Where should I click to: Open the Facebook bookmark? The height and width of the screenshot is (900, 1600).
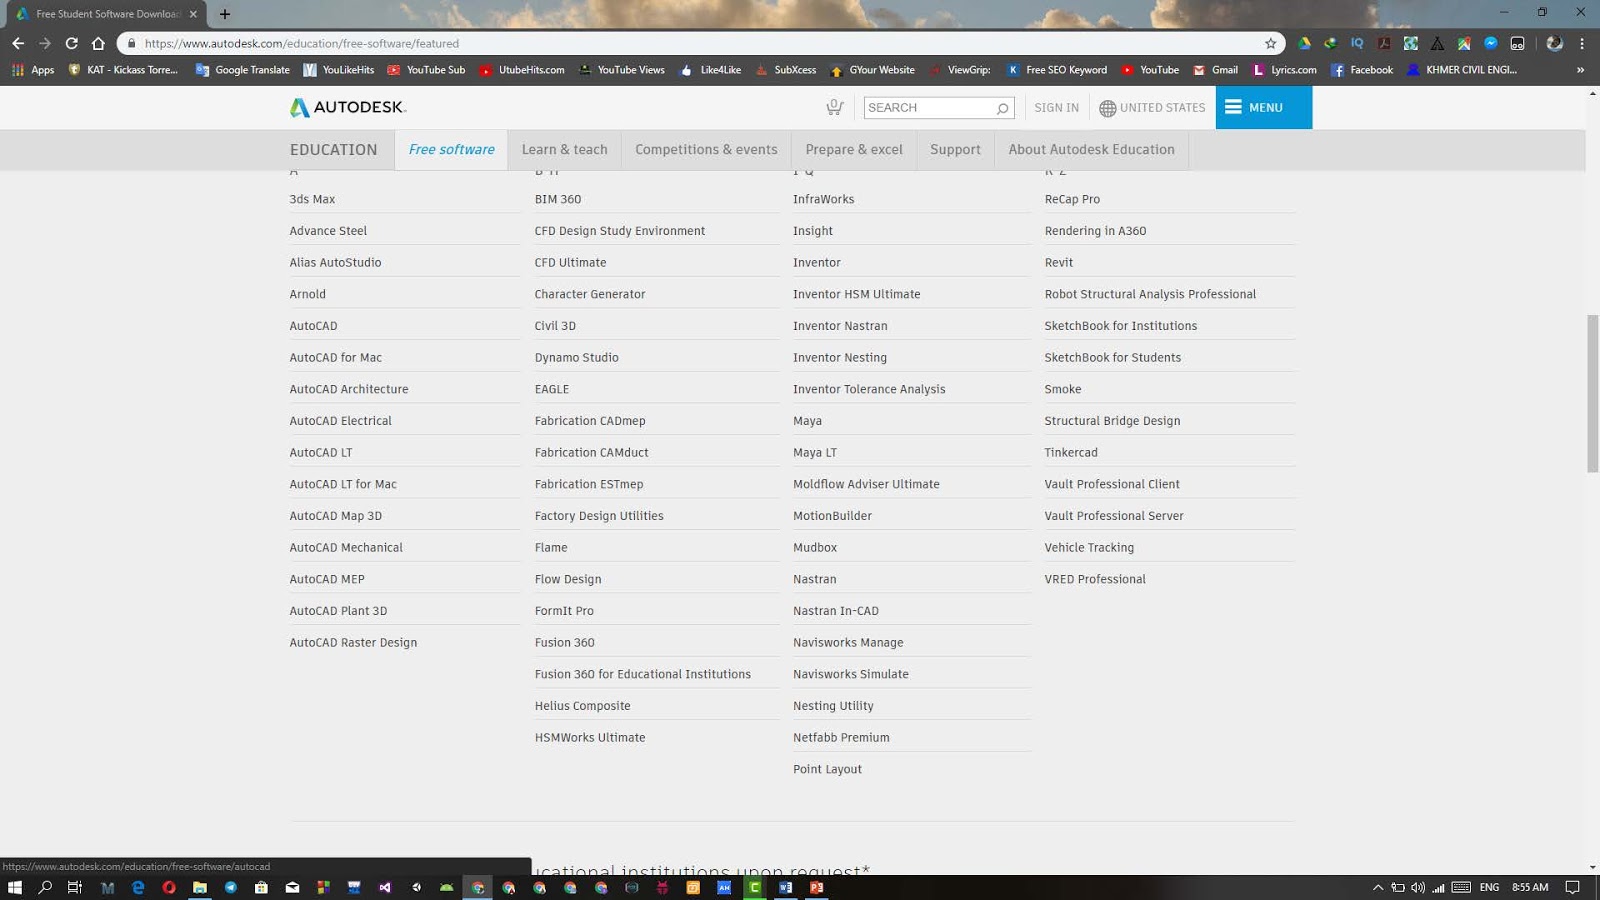1362,70
